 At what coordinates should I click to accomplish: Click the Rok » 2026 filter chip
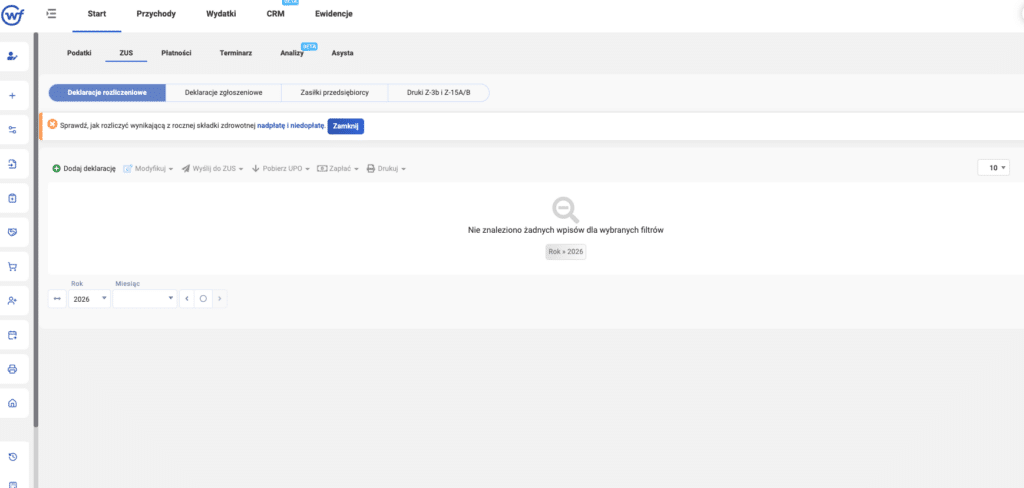[x=566, y=252]
